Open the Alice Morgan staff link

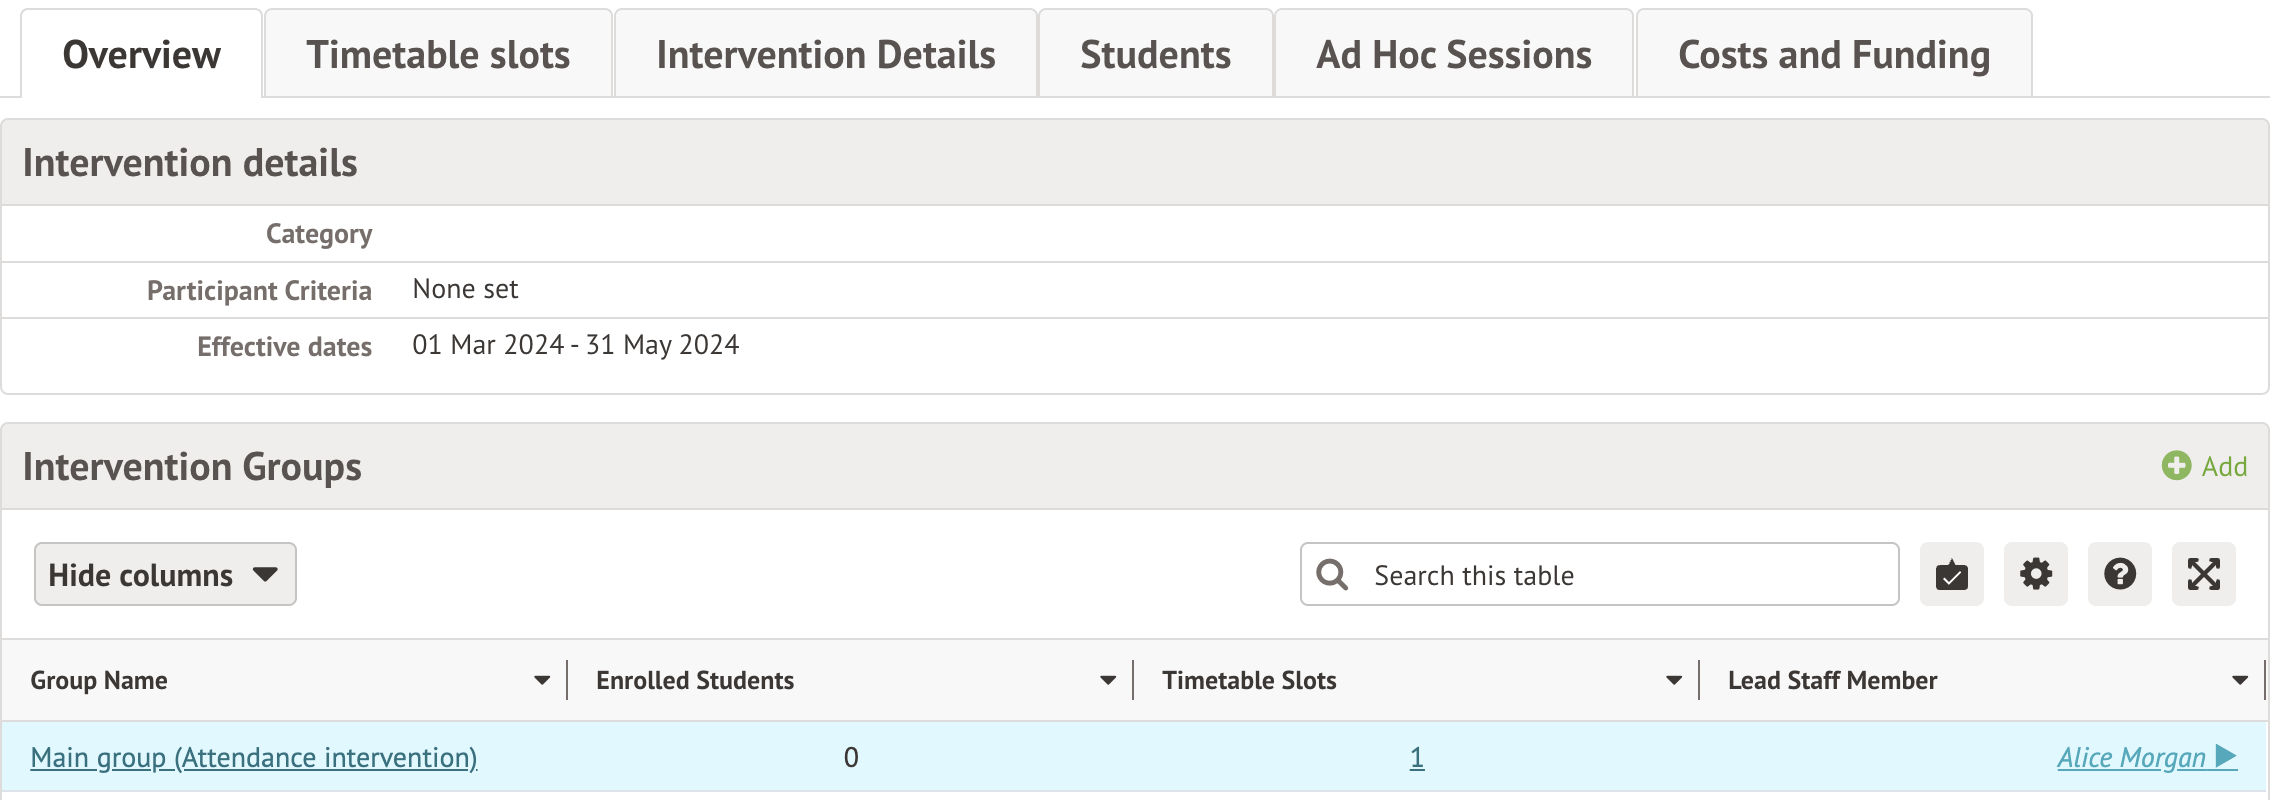click(2130, 758)
